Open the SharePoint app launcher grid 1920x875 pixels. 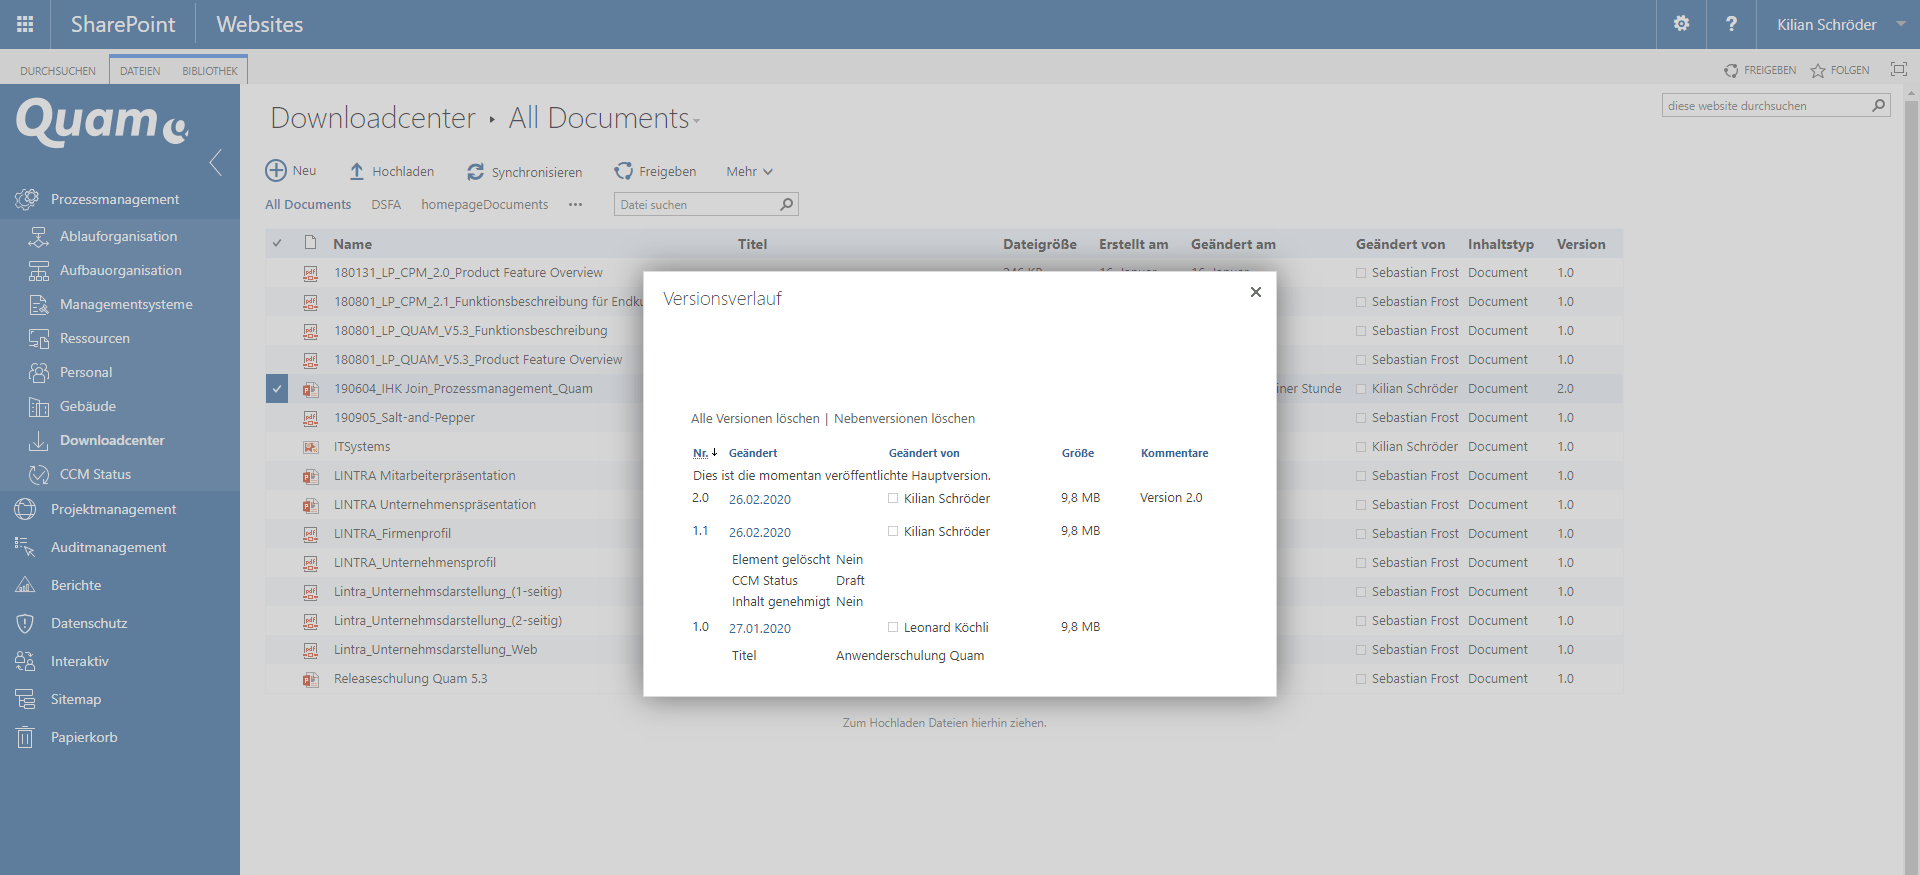[25, 24]
